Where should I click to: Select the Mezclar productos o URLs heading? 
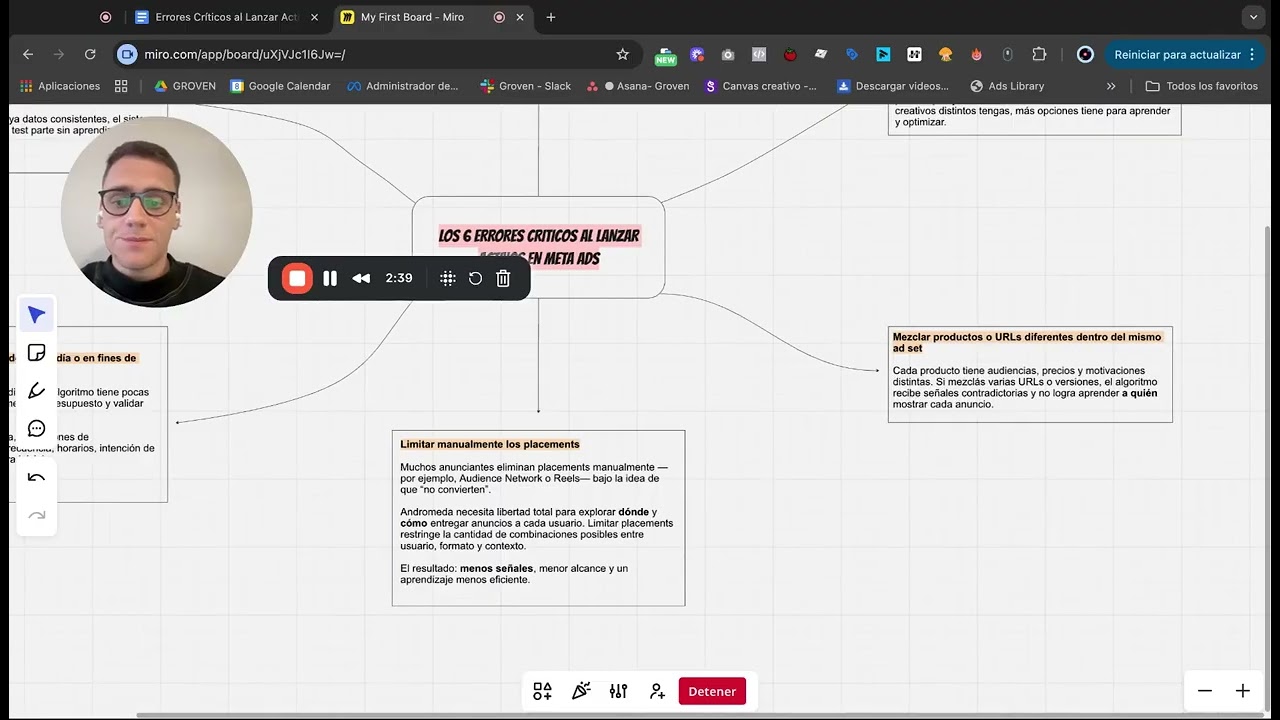pos(1027,342)
